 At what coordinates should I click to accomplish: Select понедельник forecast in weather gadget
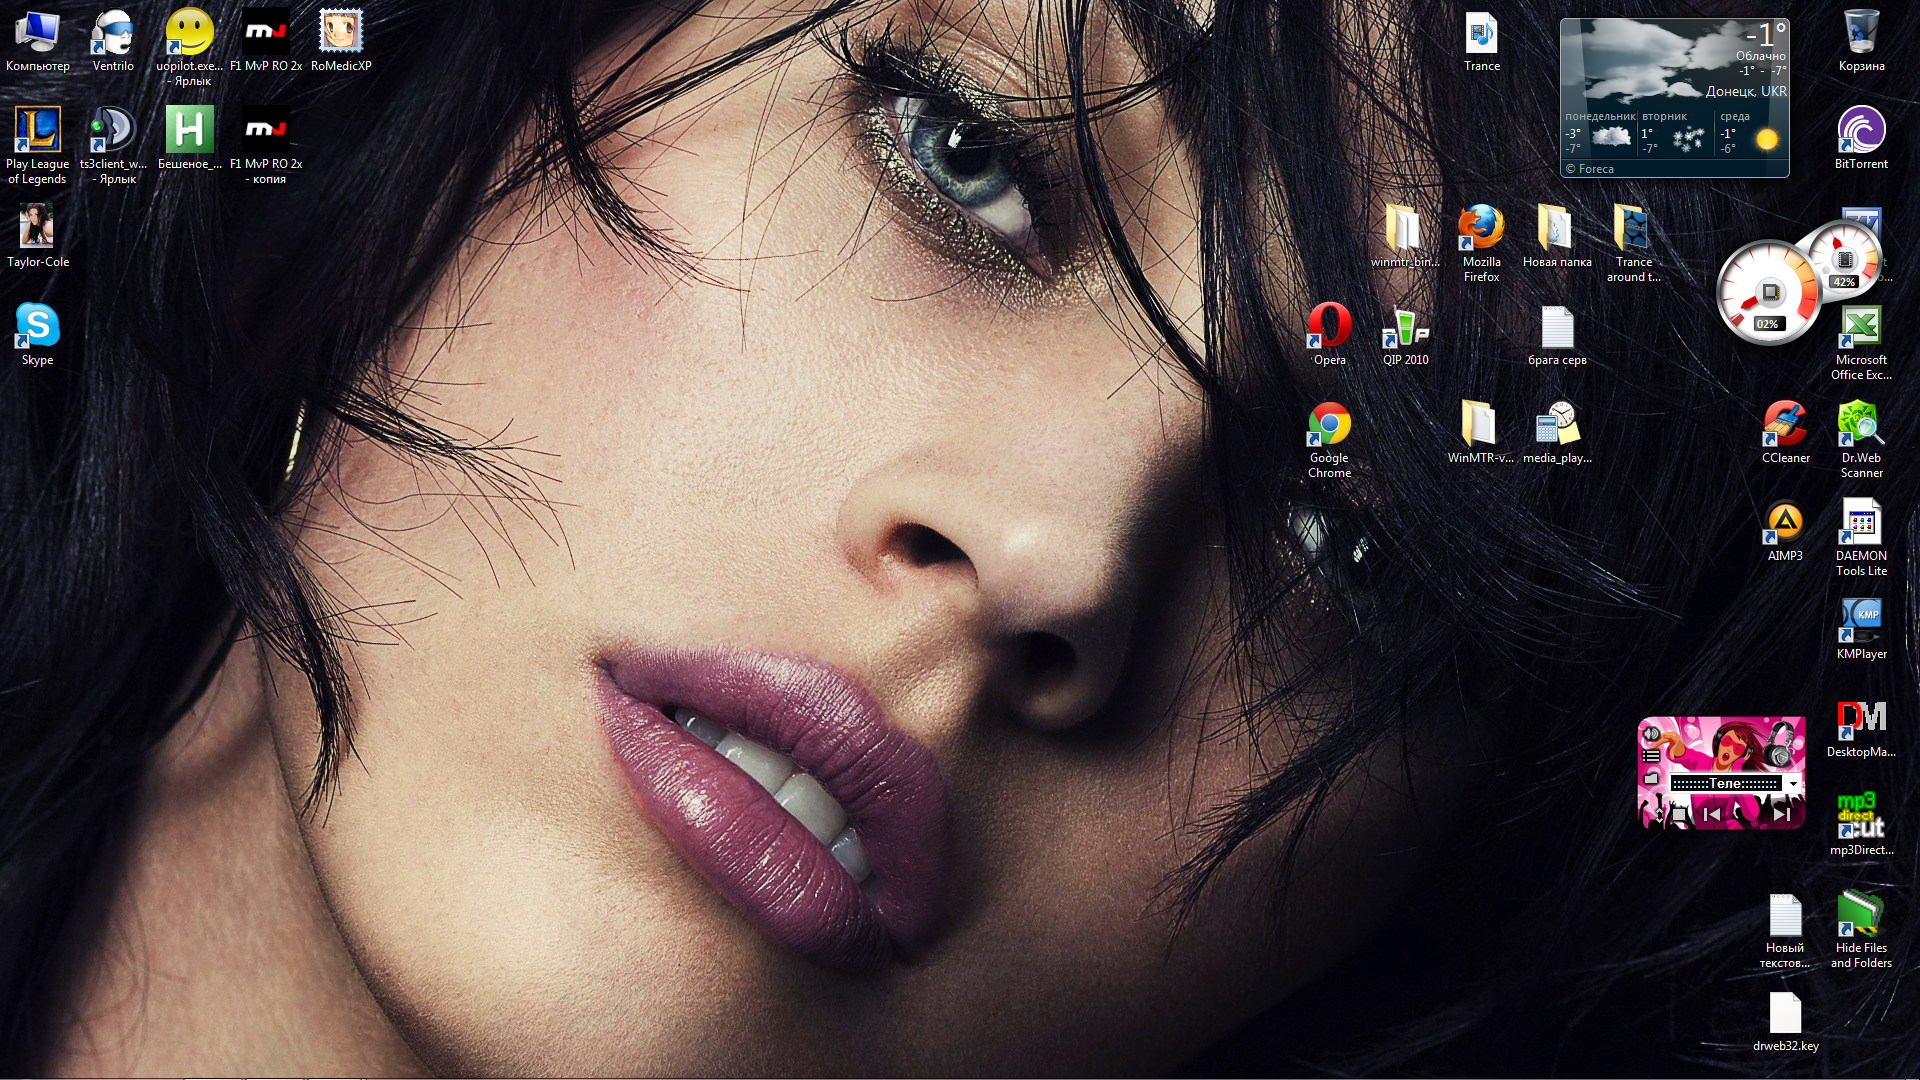[x=1600, y=133]
